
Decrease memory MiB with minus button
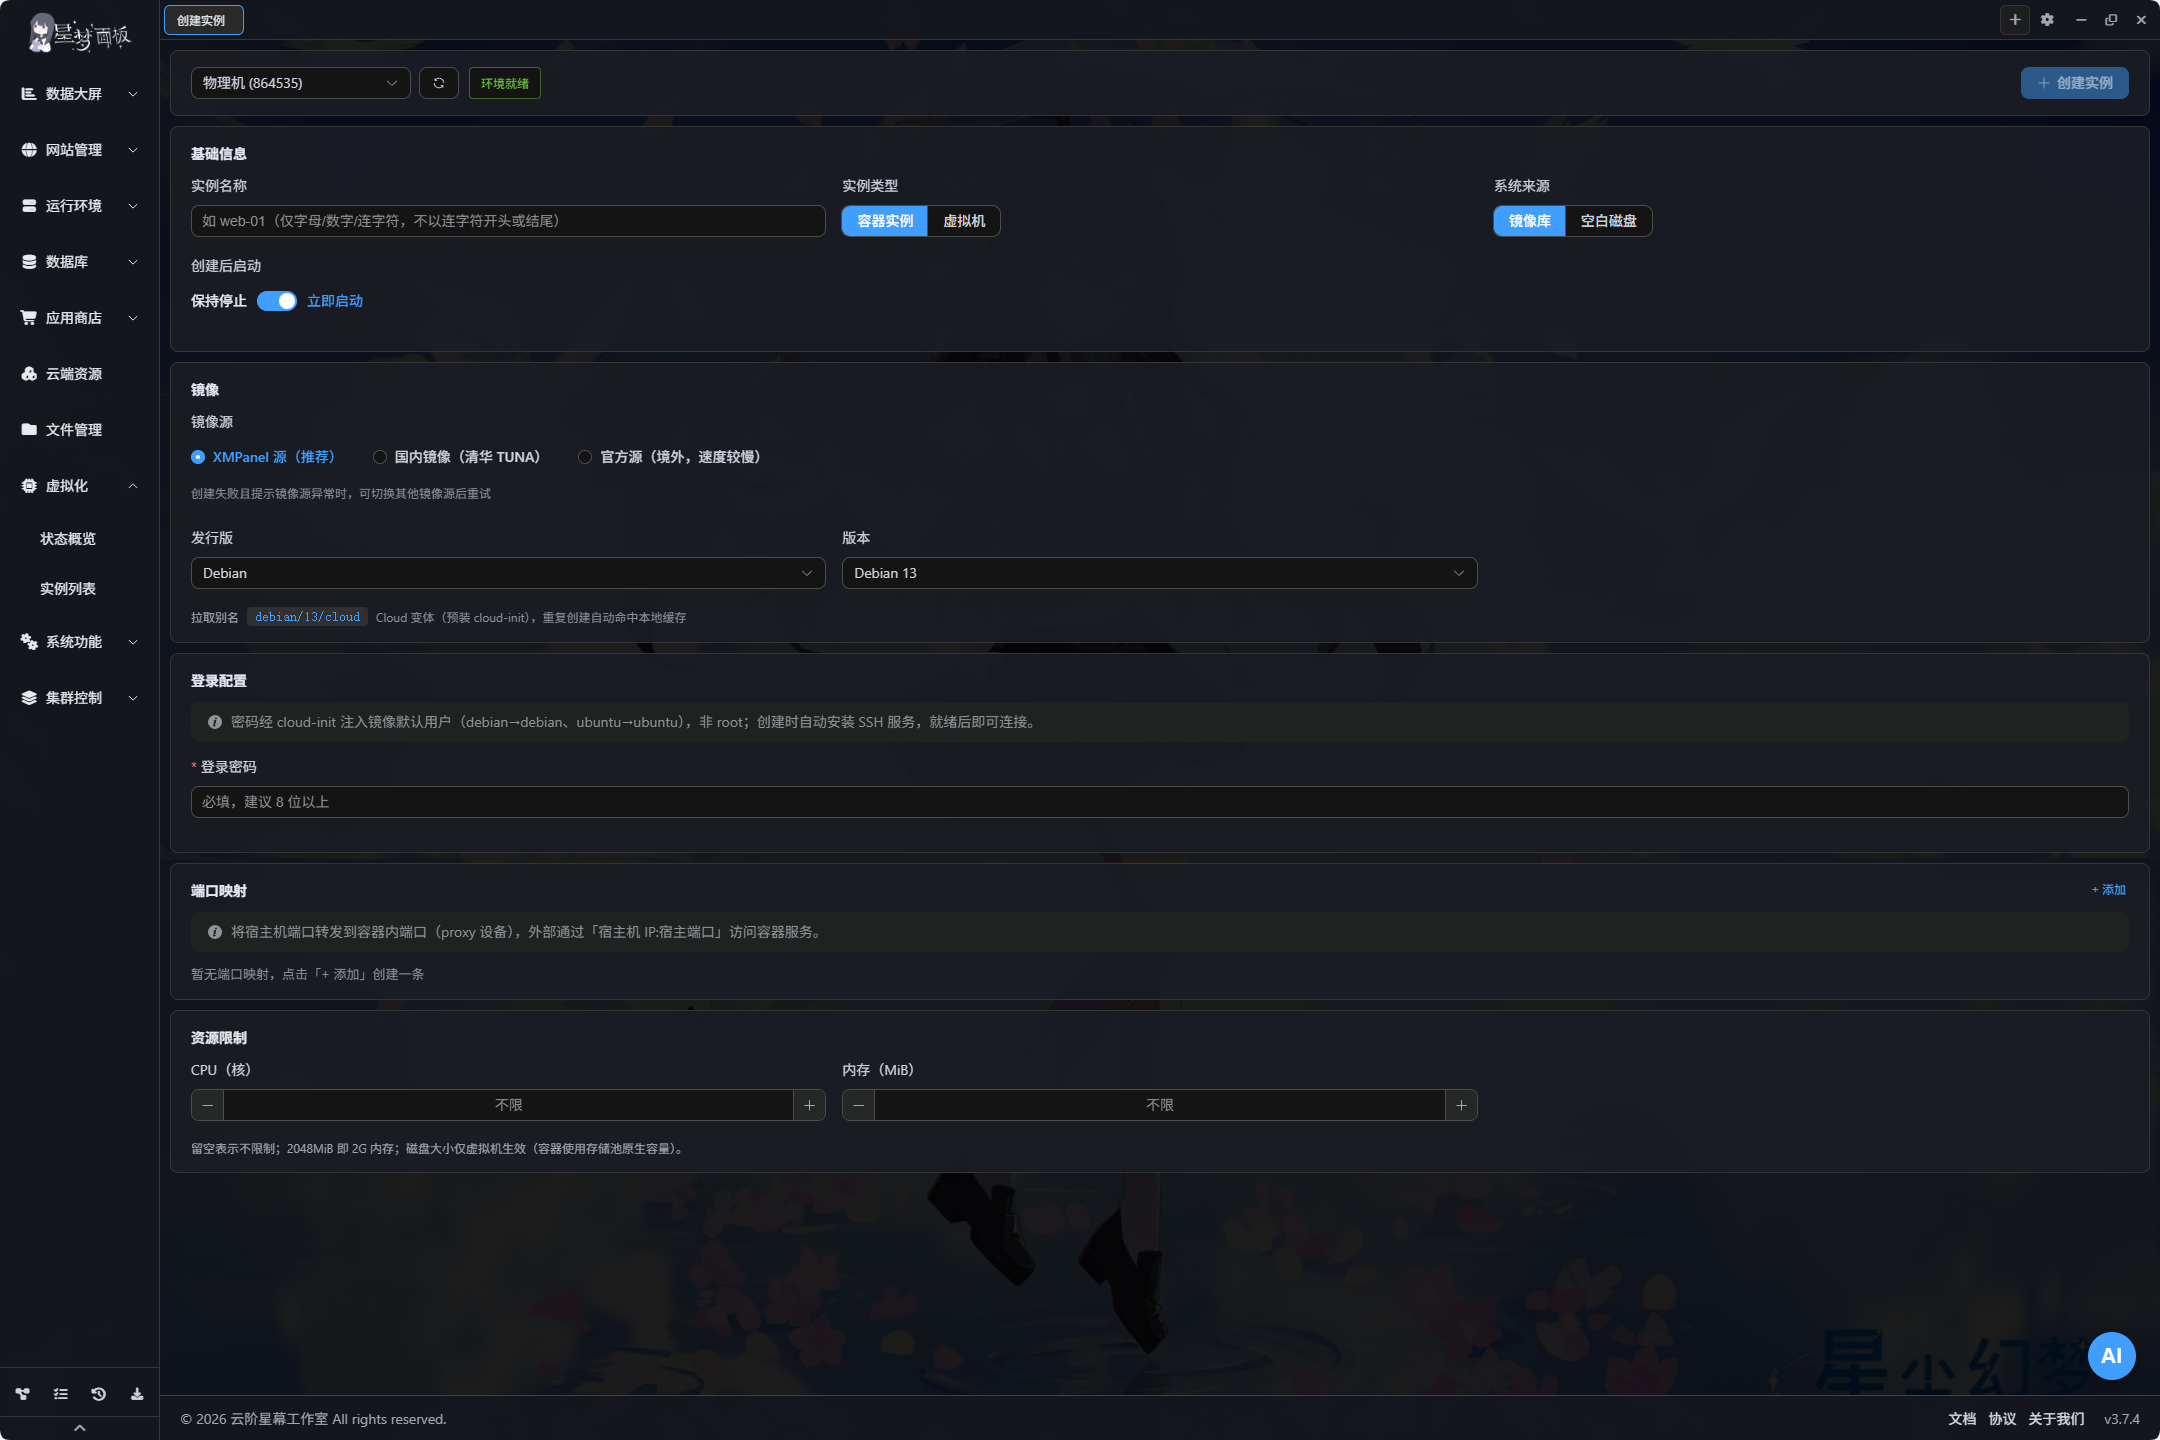(859, 1105)
